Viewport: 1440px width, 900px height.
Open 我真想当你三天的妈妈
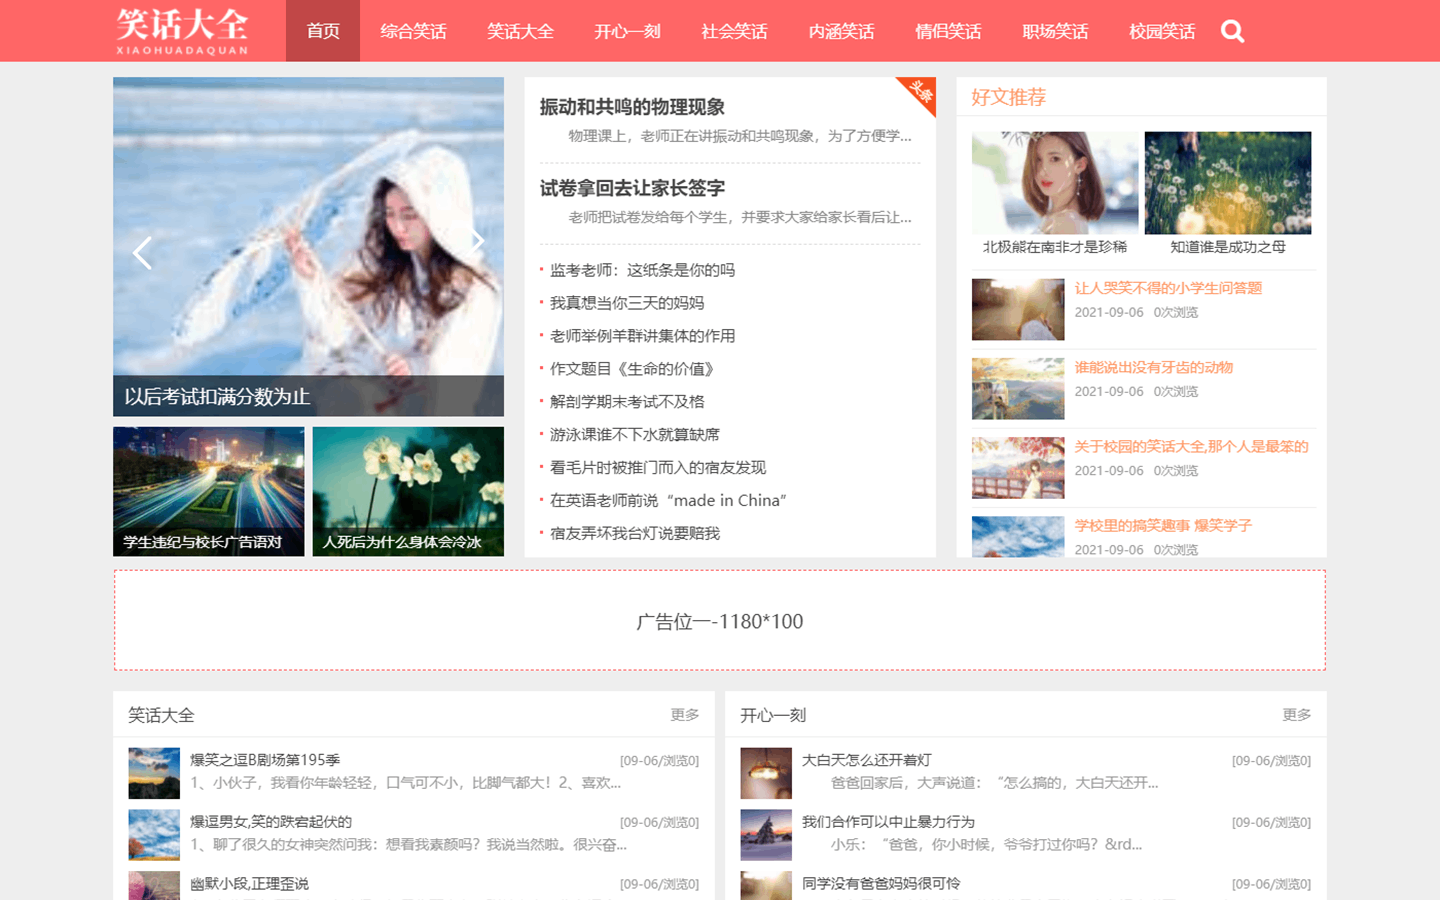pos(627,303)
